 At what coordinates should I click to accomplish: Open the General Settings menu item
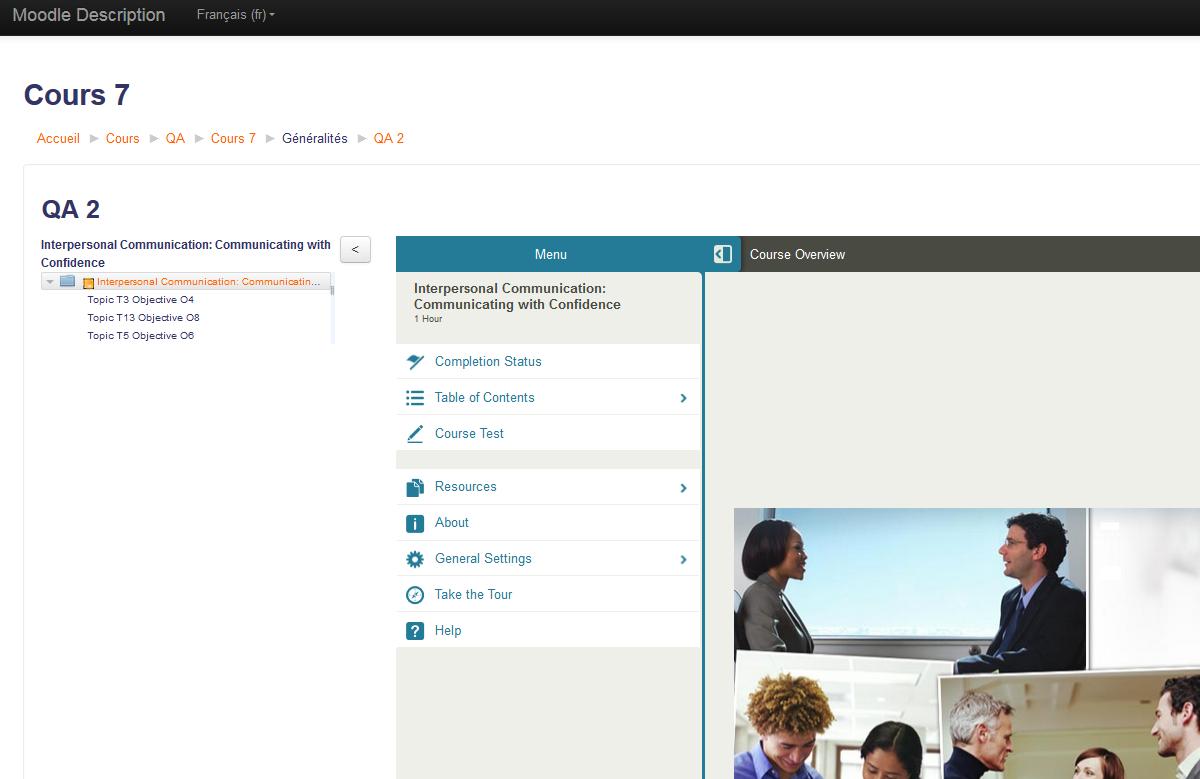coord(549,559)
